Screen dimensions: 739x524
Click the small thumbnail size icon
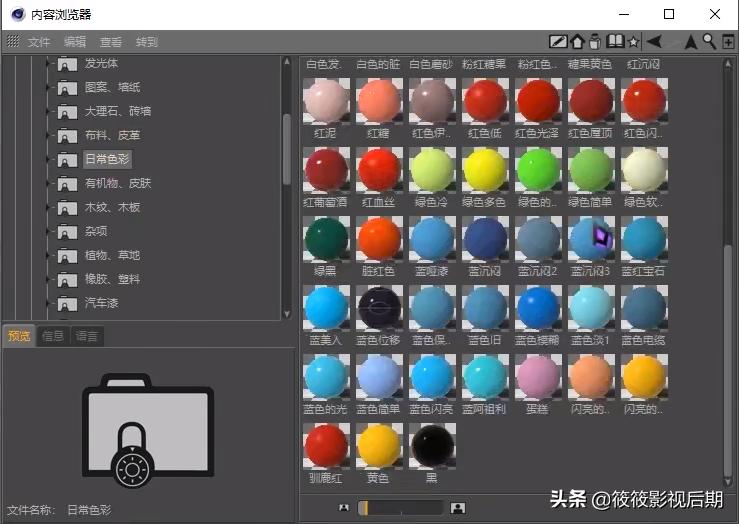[x=344, y=508]
